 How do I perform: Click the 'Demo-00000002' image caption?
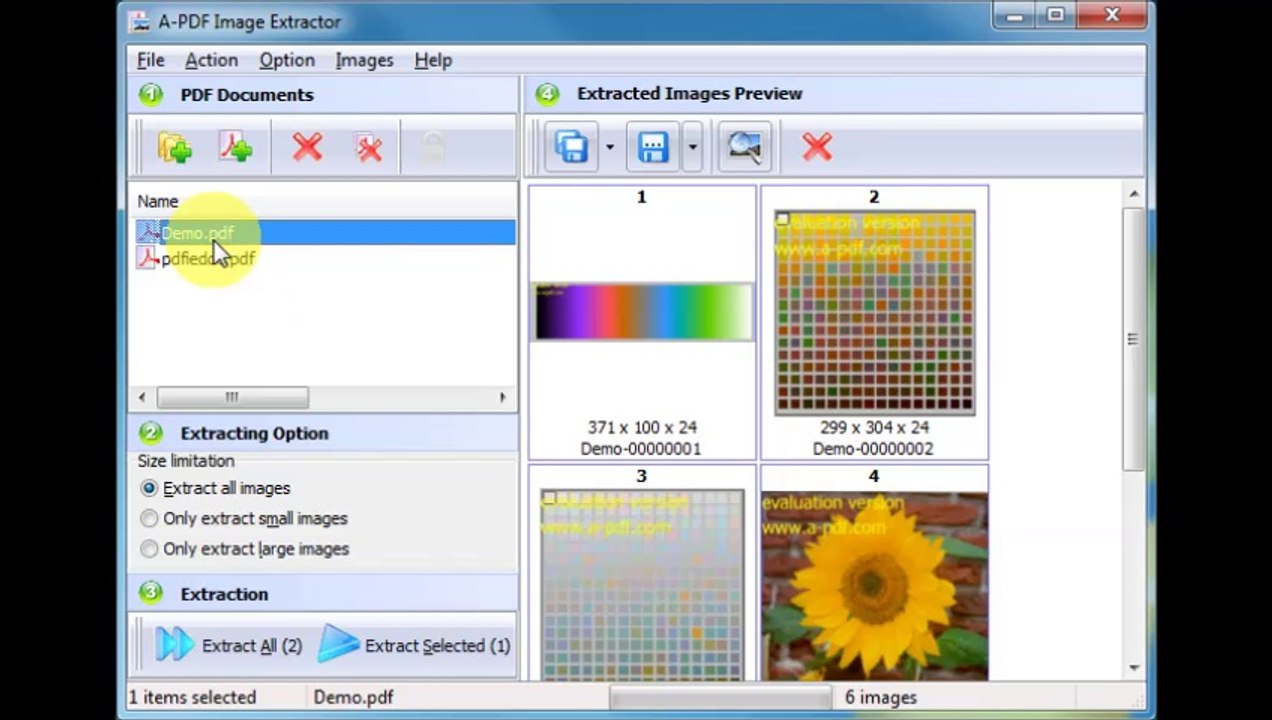click(873, 449)
